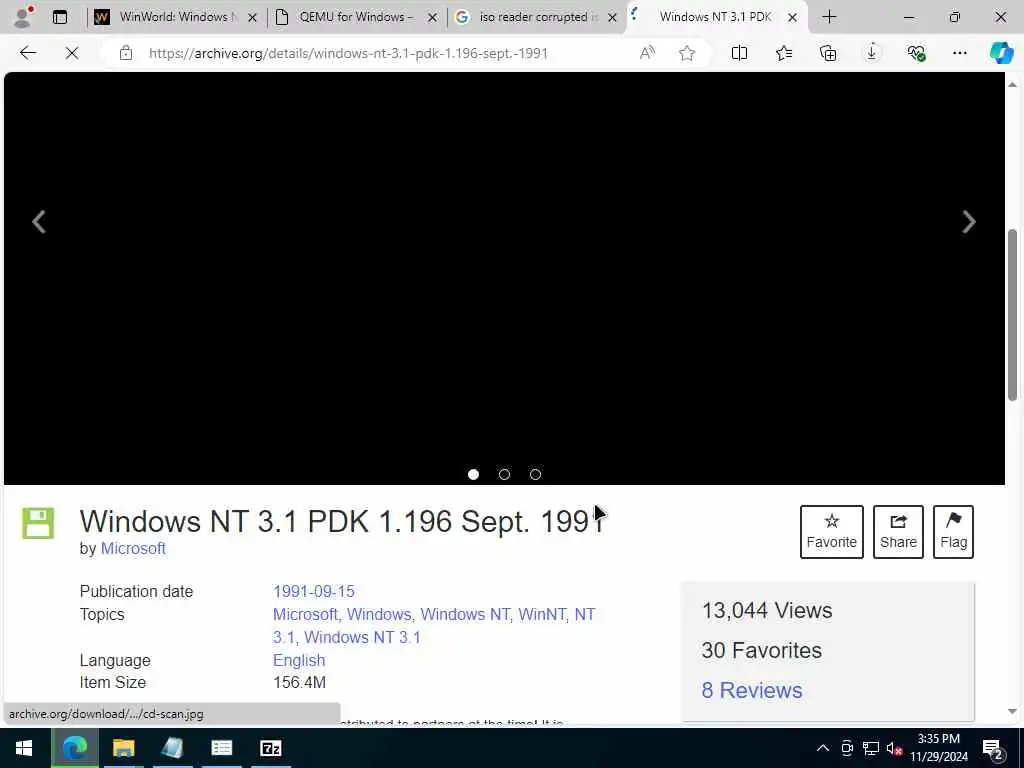Click the 13,044 Views text

(x=767, y=611)
